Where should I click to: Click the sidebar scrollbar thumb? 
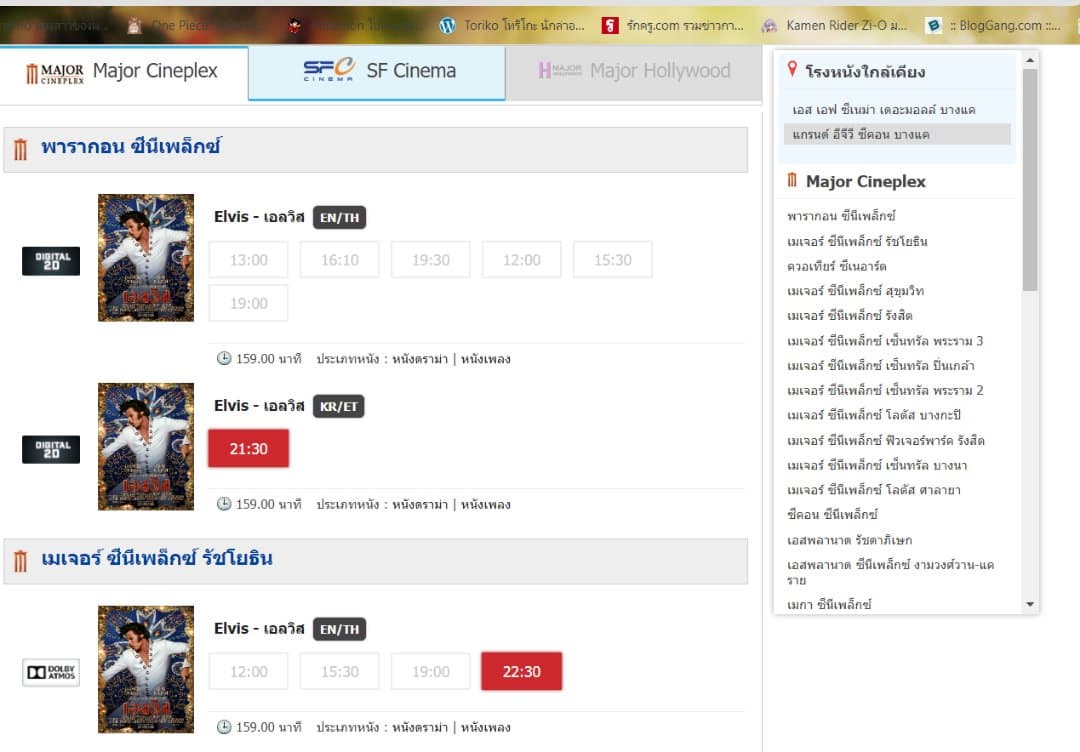pyautogui.click(x=1030, y=180)
